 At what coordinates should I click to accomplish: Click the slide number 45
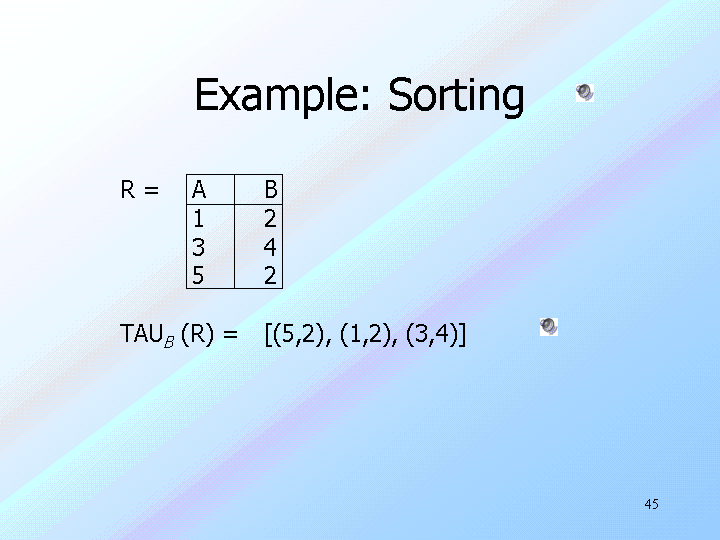[x=652, y=504]
